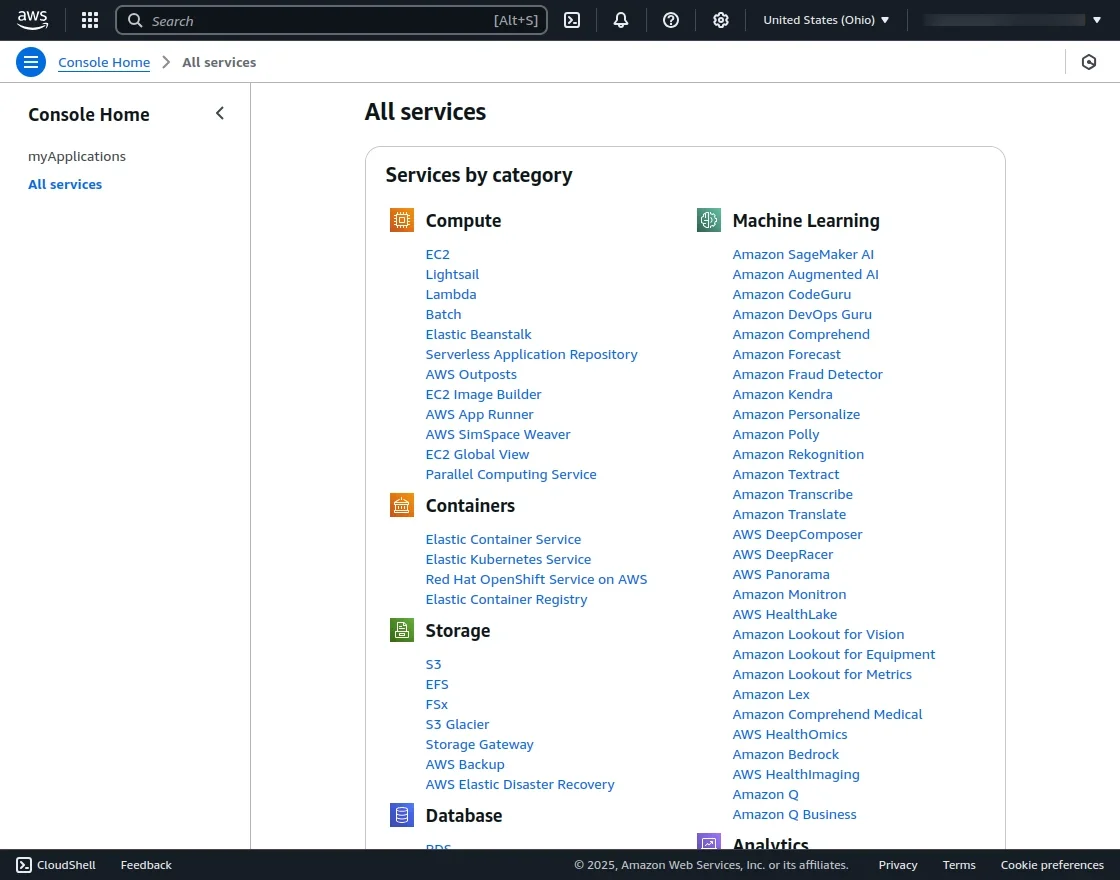The image size is (1120, 880).
Task: Open EC2 Global View link
Action: [x=477, y=454]
